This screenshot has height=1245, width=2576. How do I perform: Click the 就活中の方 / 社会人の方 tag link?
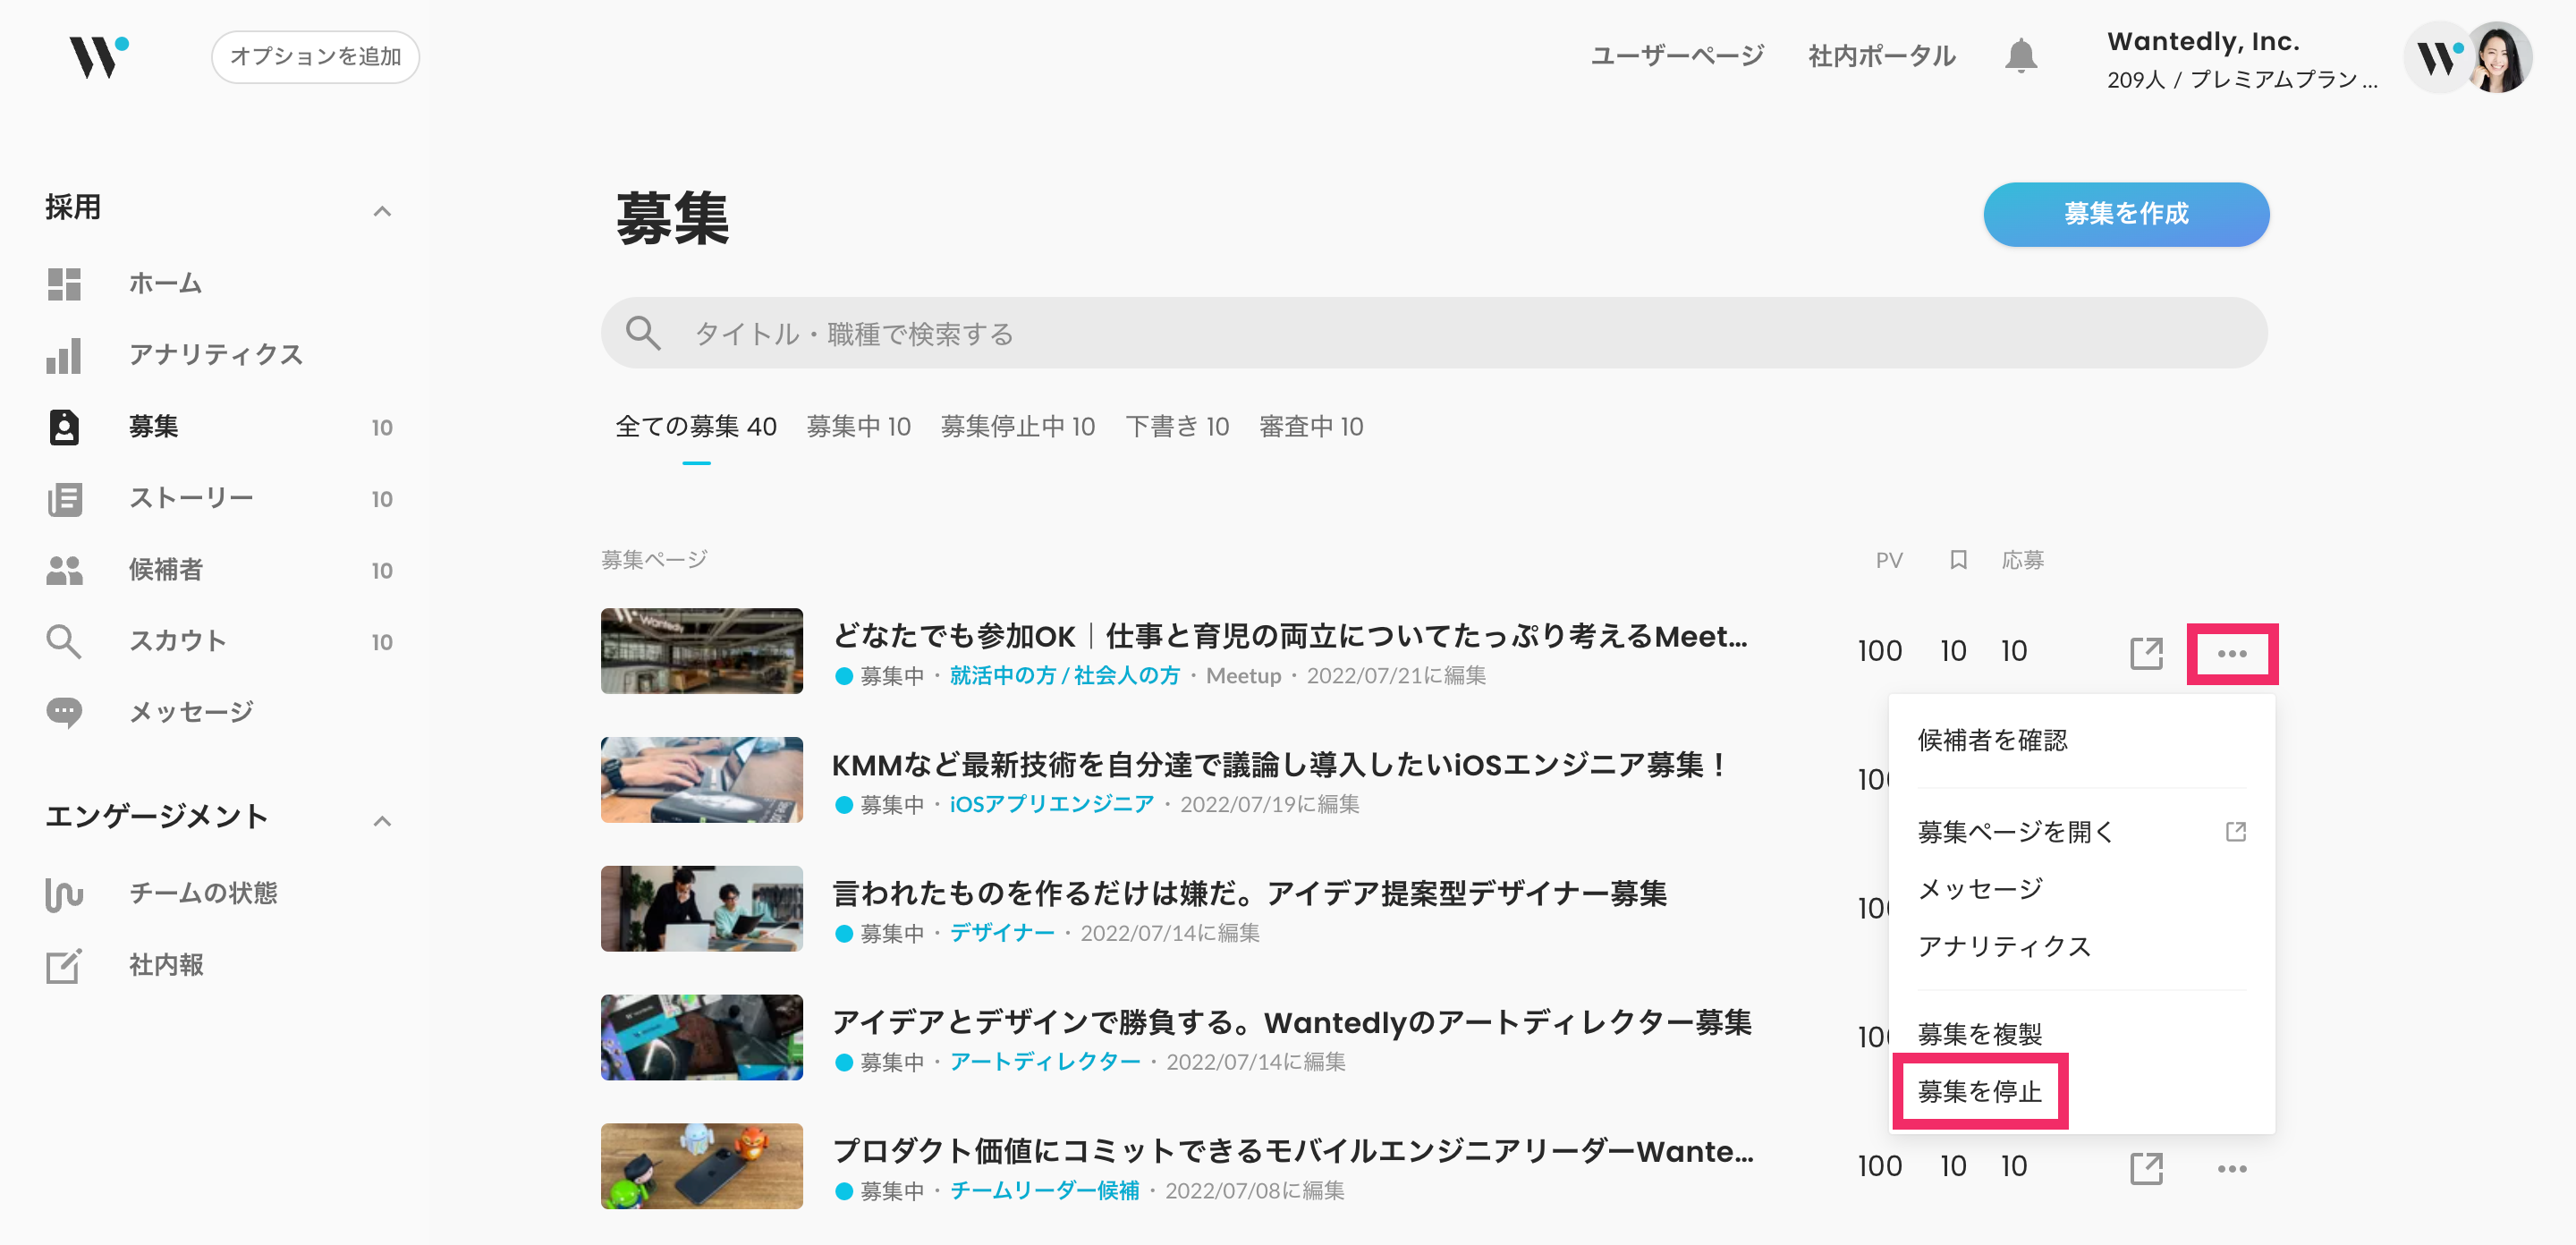(x=1064, y=676)
